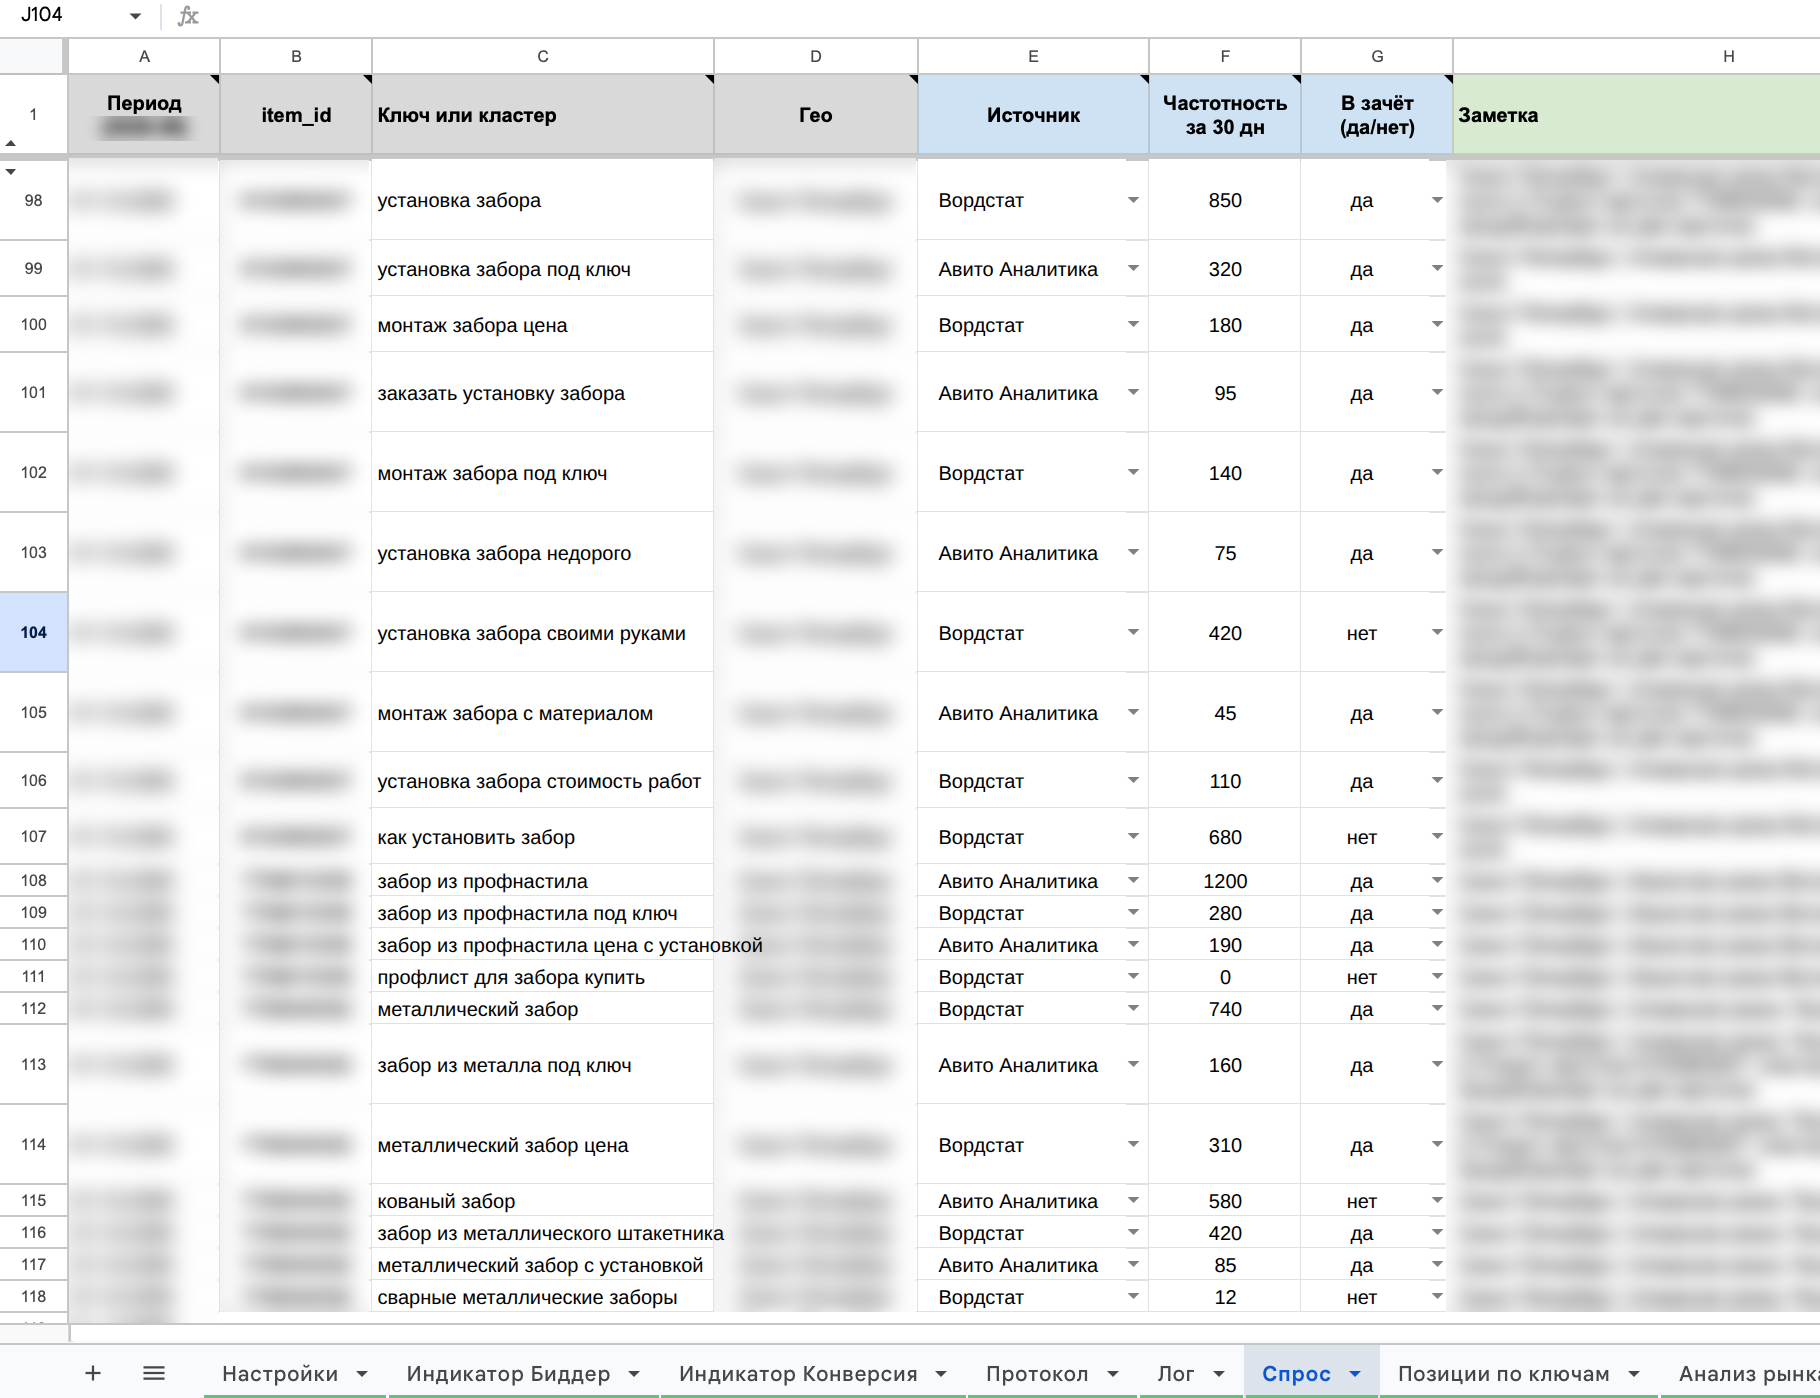Image resolution: width=1820 pixels, height=1398 pixels.
Task: Open the Спрос tab menu arrow
Action: pos(1355,1374)
